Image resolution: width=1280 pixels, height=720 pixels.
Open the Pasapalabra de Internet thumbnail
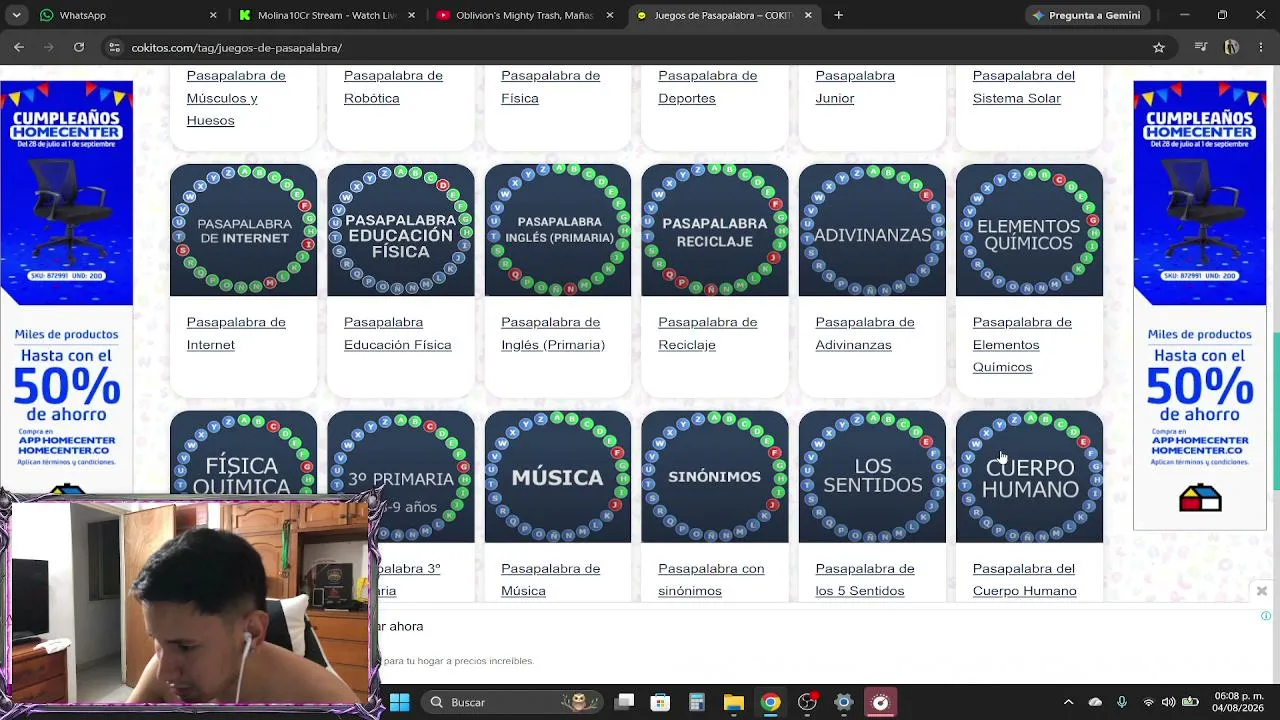pos(243,230)
